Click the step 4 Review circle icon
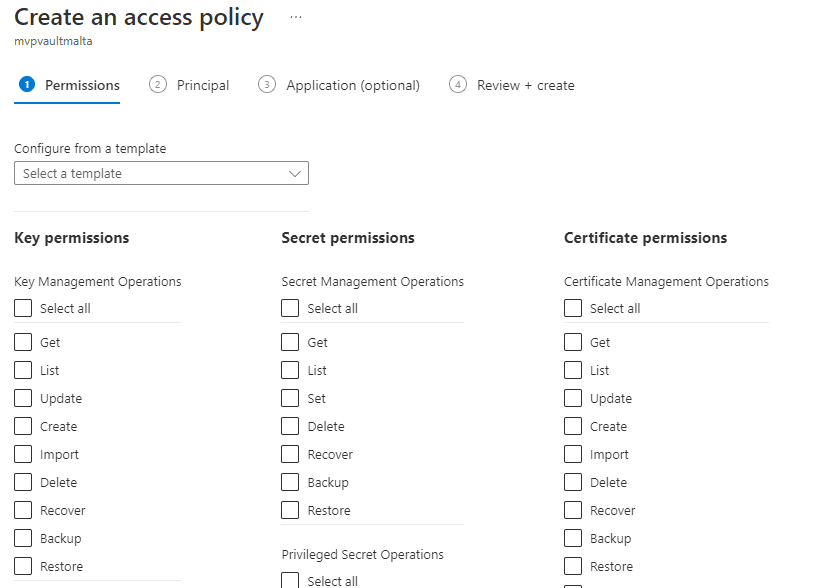 (x=458, y=85)
